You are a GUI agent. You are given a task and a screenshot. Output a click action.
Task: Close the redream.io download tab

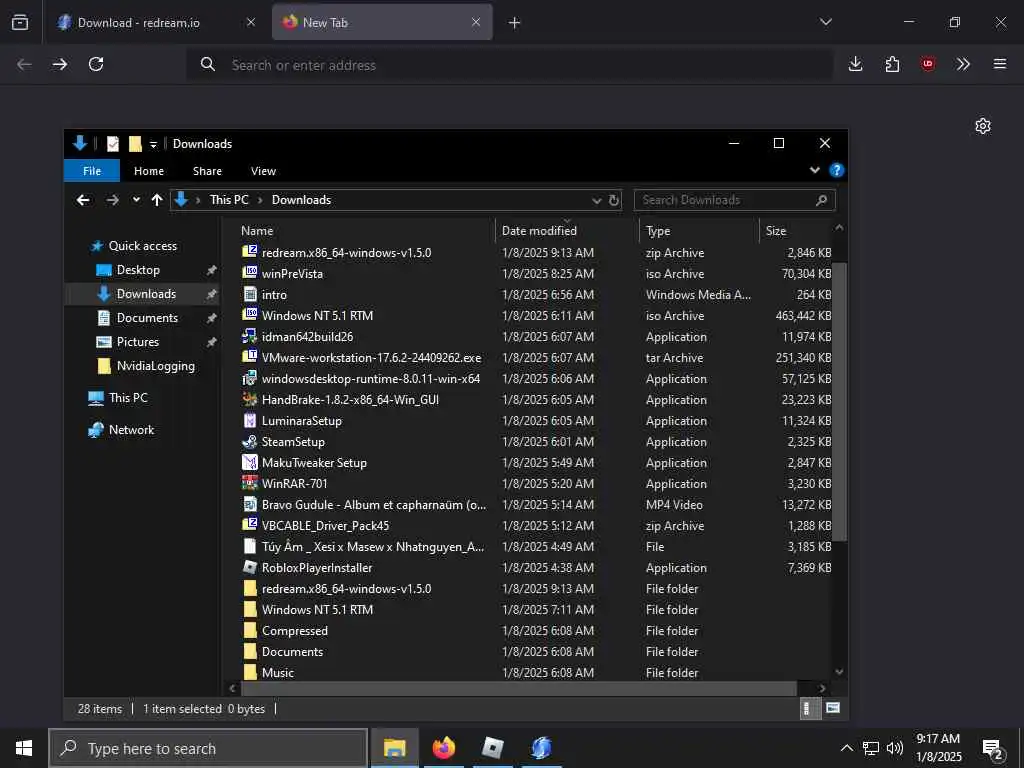251,22
